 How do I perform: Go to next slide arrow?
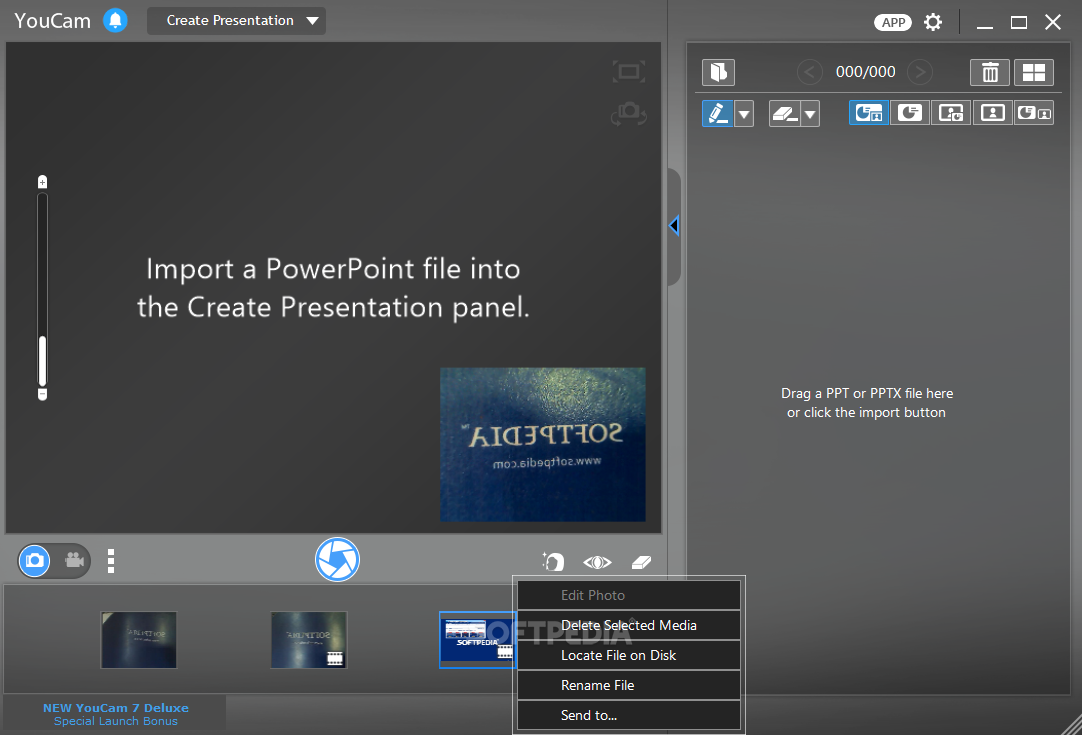click(x=920, y=72)
